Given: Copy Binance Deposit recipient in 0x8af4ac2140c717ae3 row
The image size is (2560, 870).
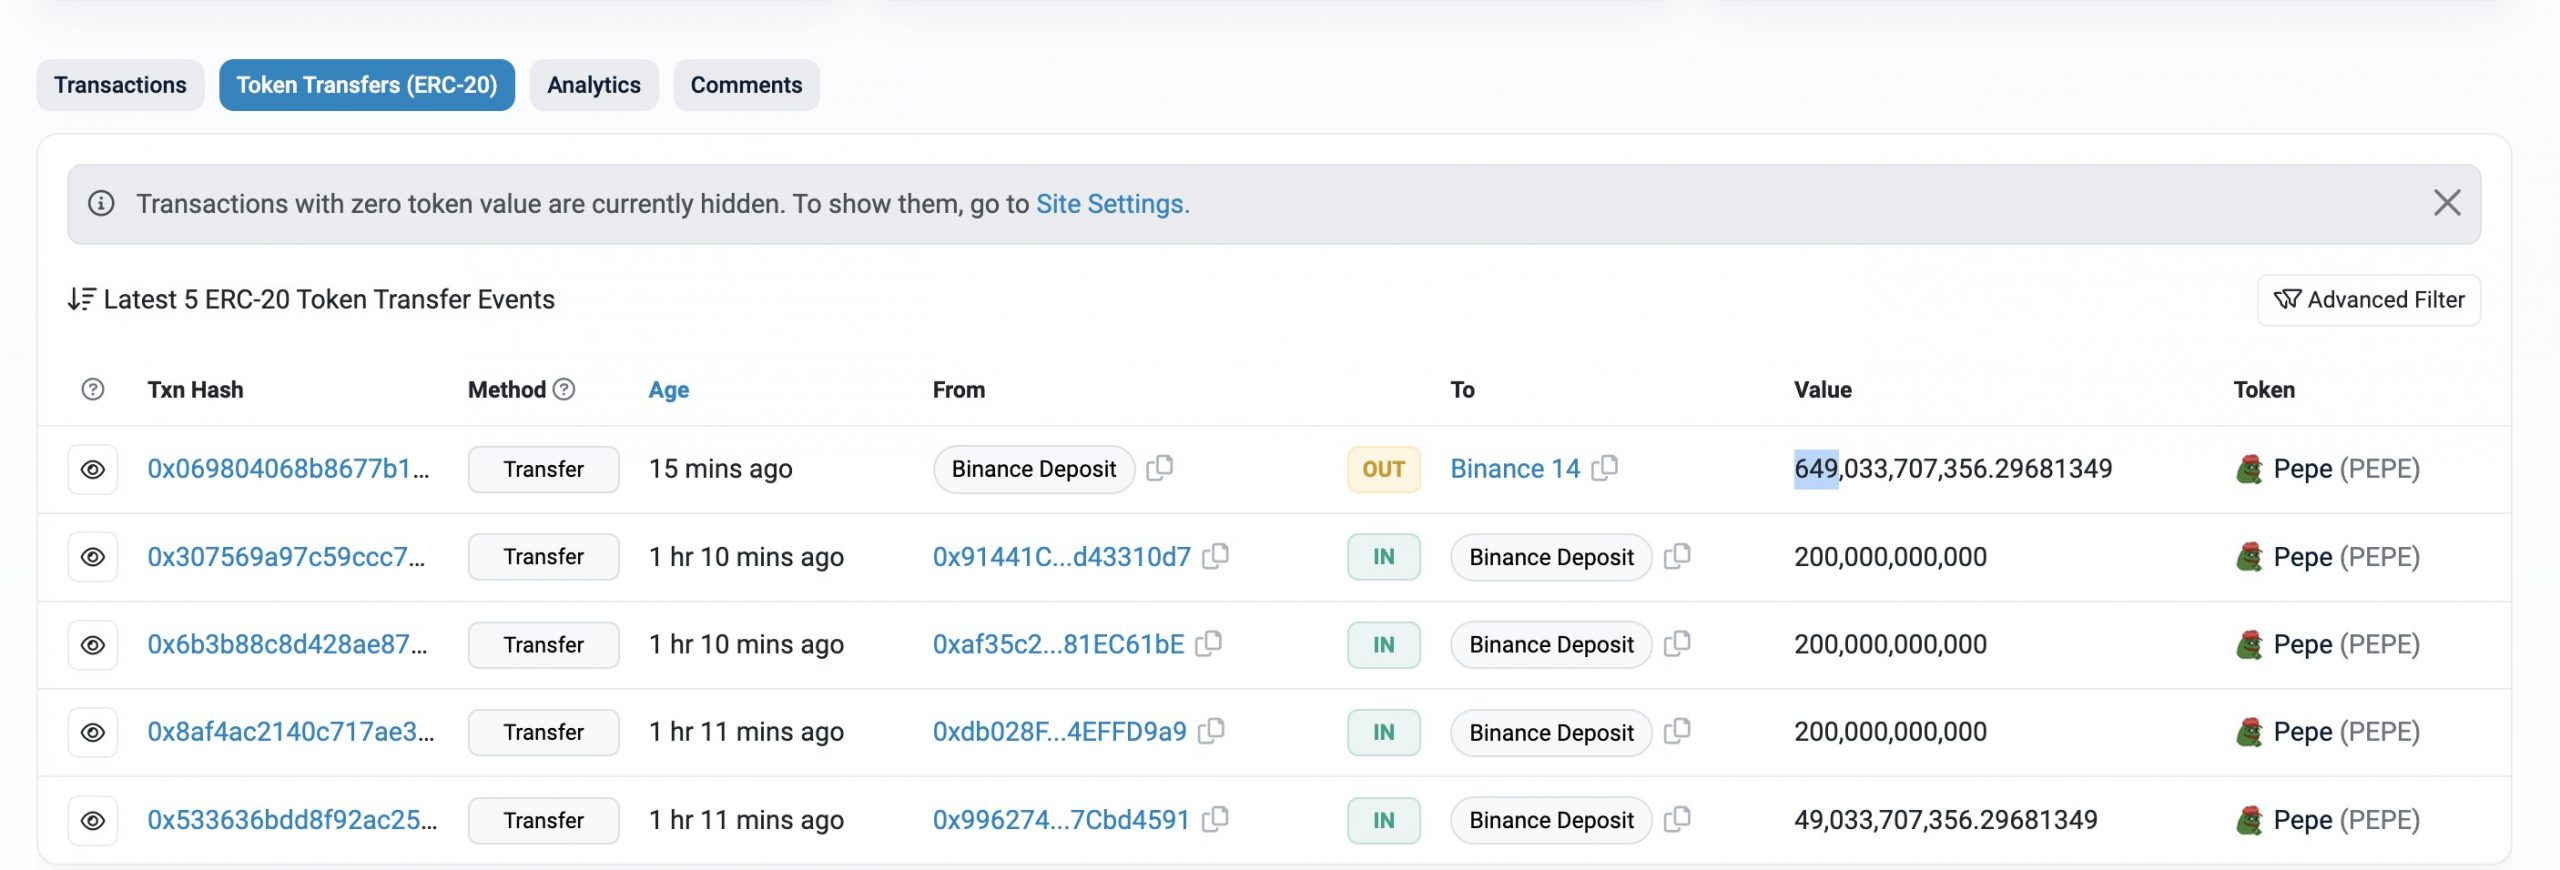Looking at the screenshot, I should pos(1678,730).
